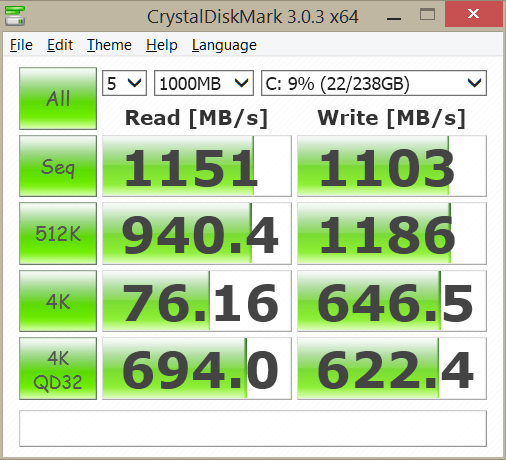Start the 512K benchmark test
The image size is (506, 460).
58,233
